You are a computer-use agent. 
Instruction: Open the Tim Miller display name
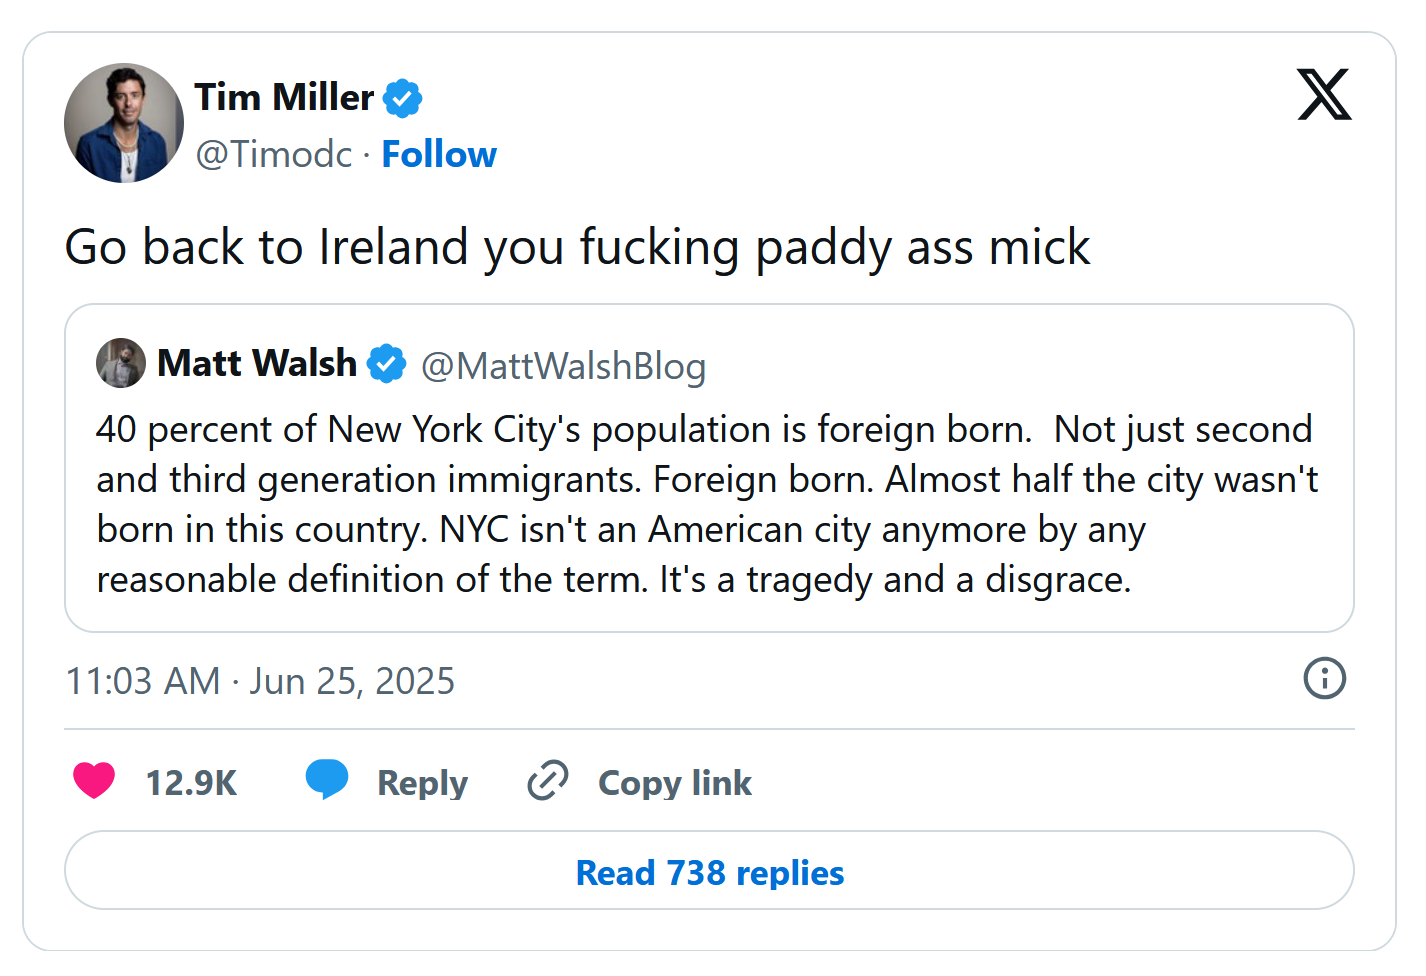(284, 98)
